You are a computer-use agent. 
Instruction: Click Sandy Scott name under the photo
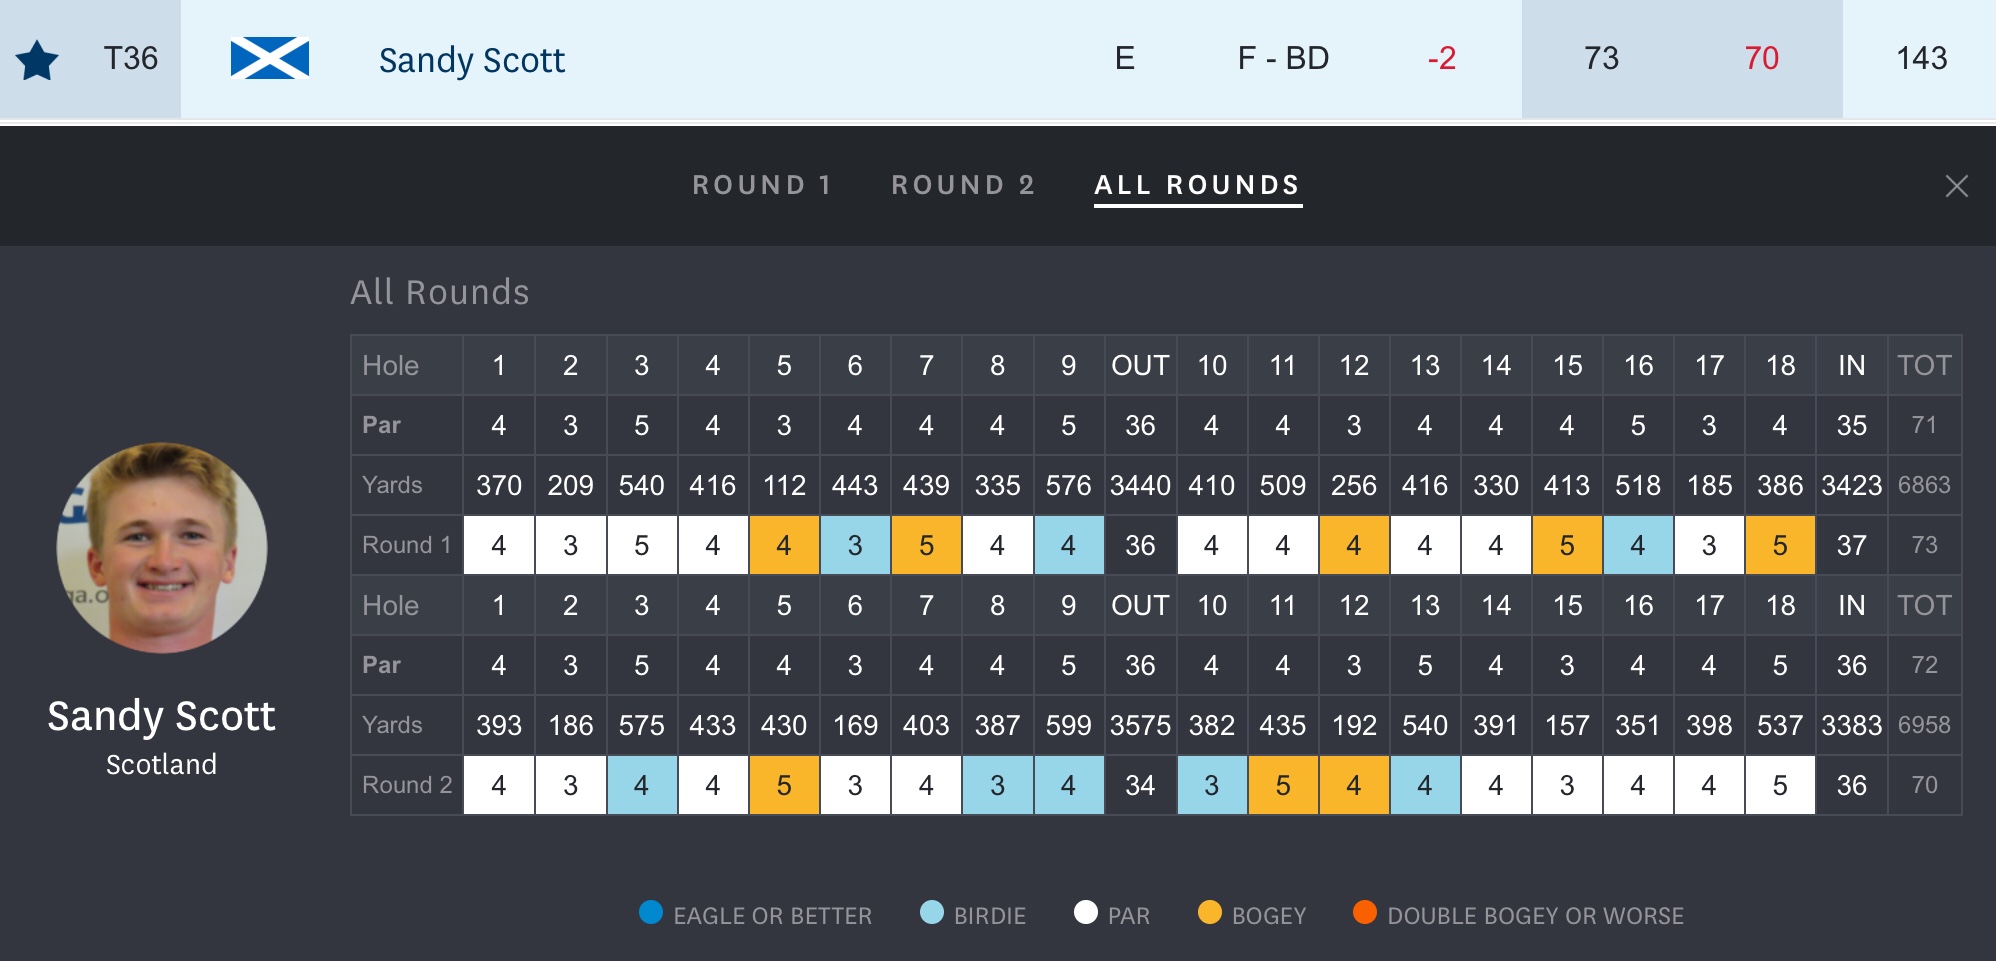162,716
